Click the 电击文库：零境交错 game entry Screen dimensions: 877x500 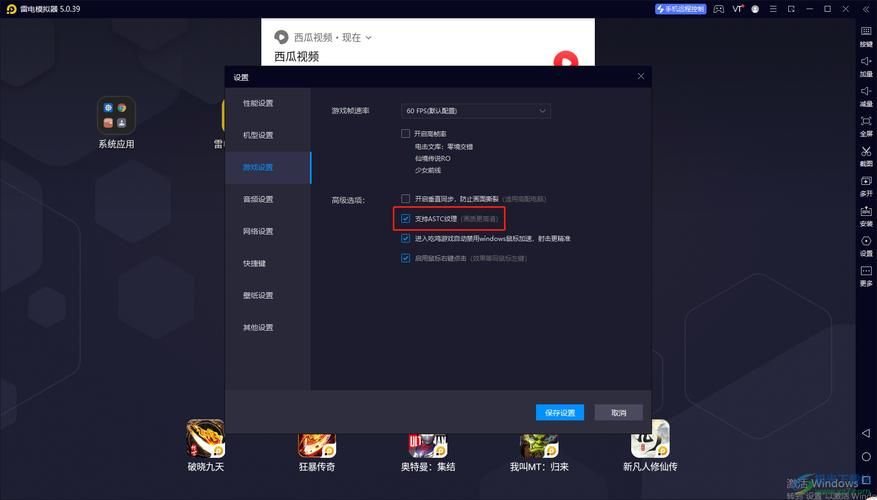click(444, 147)
